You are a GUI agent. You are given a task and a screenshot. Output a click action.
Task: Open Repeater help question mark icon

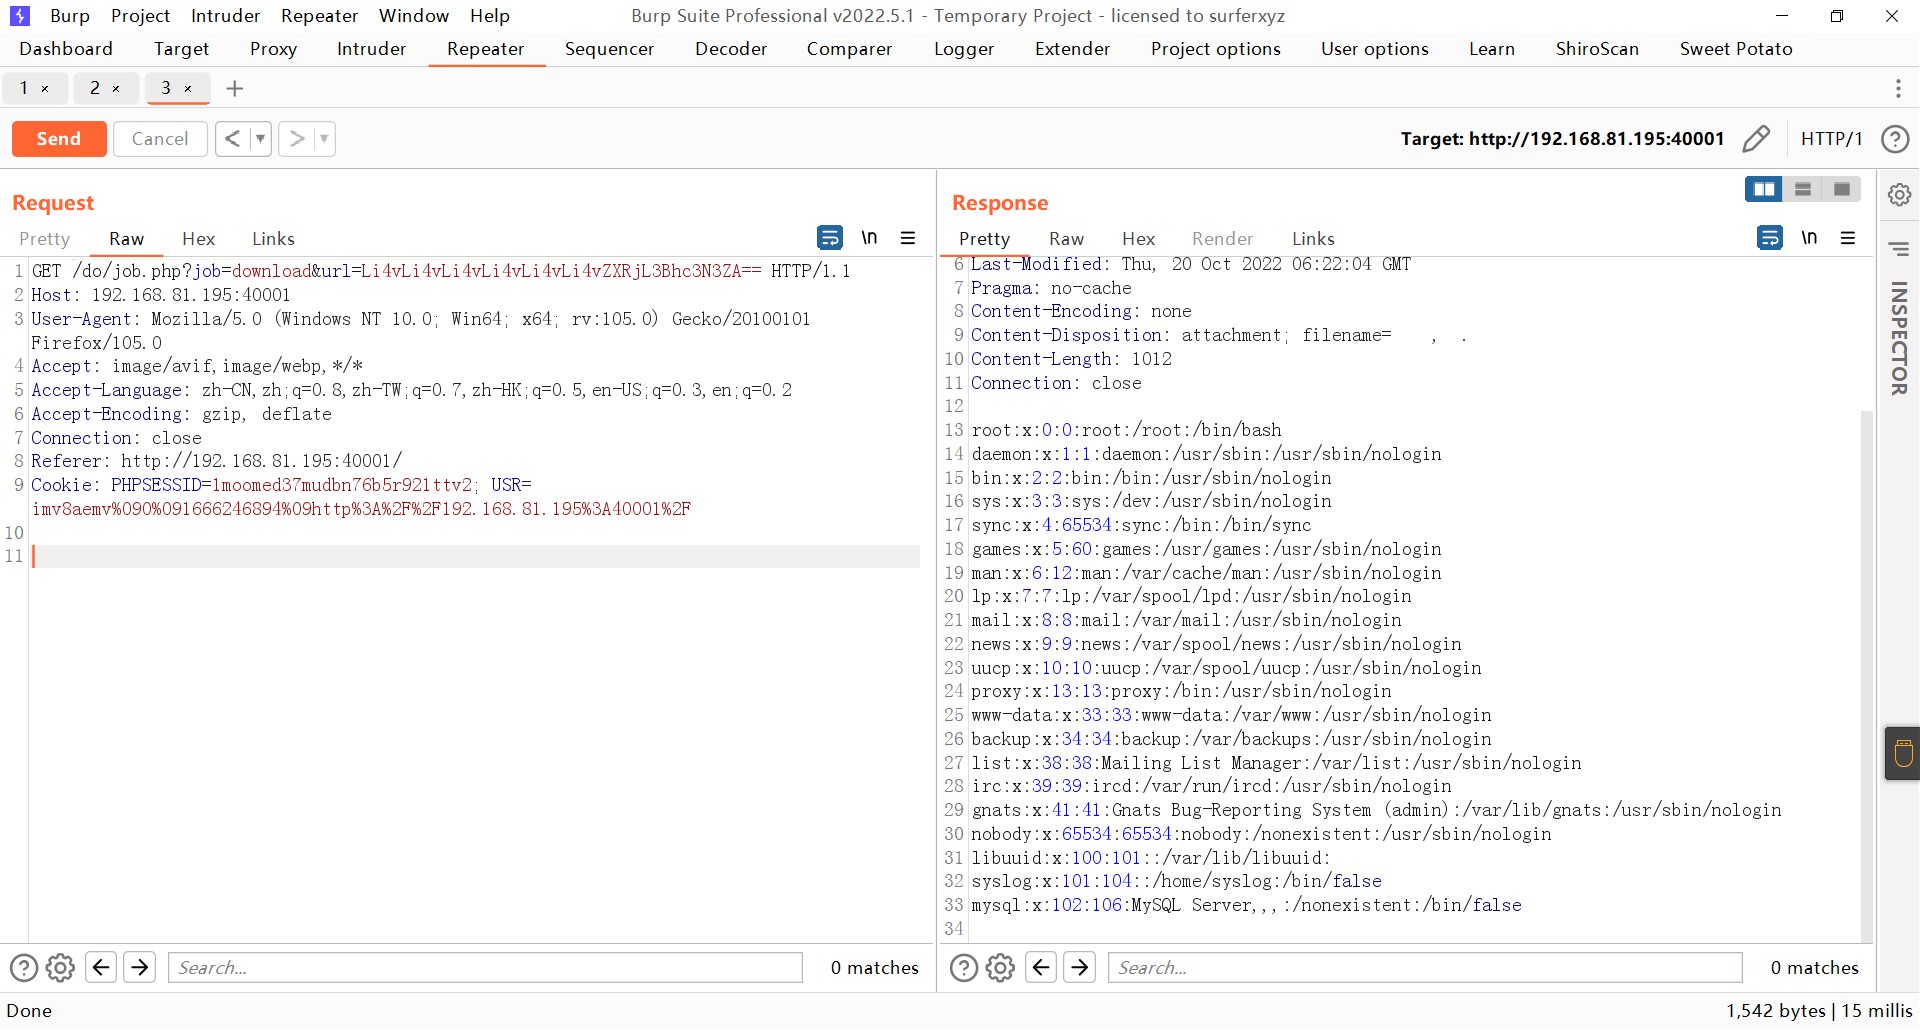pos(1895,139)
